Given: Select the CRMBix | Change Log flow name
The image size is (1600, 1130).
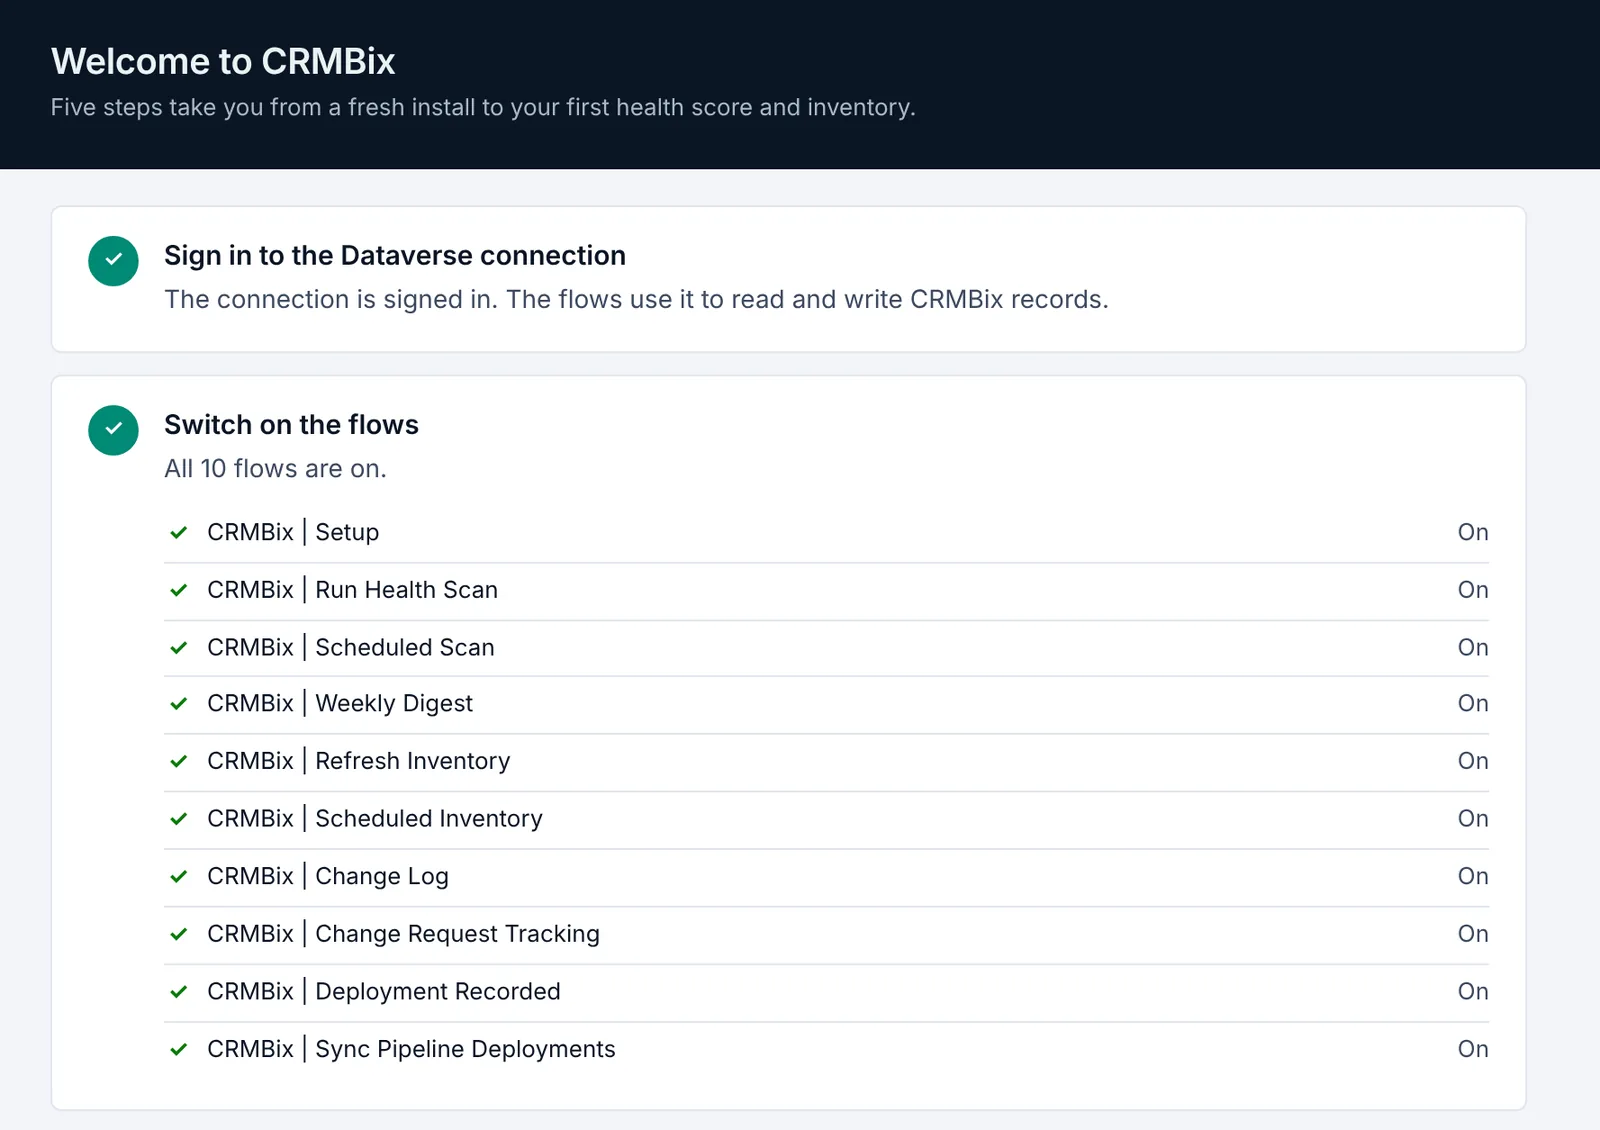Looking at the screenshot, I should click(x=328, y=877).
